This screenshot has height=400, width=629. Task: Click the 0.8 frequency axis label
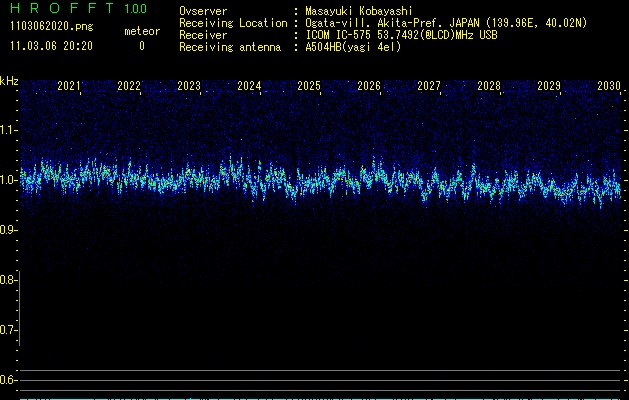[x=9, y=280]
